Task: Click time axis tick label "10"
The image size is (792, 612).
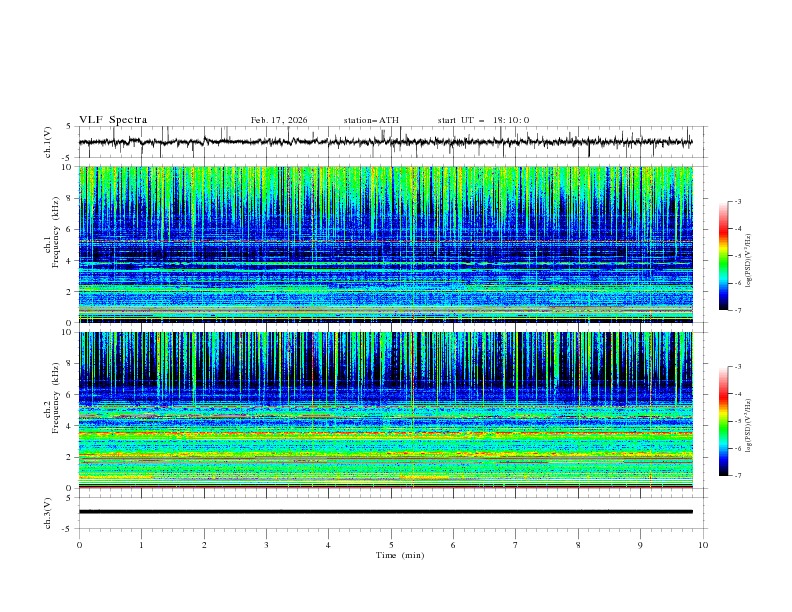Action: point(703,545)
